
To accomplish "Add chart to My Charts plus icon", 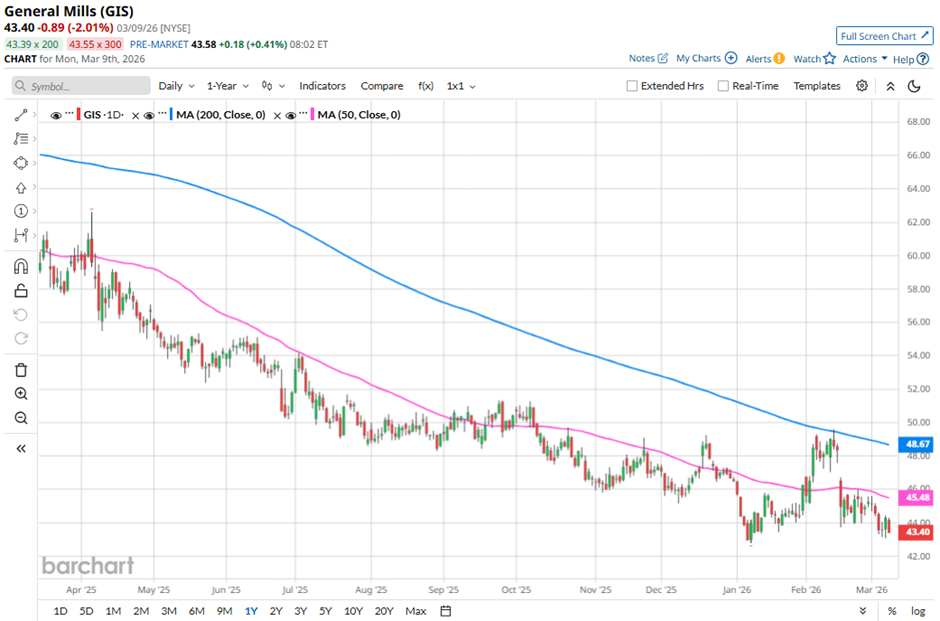I will tap(731, 58).
